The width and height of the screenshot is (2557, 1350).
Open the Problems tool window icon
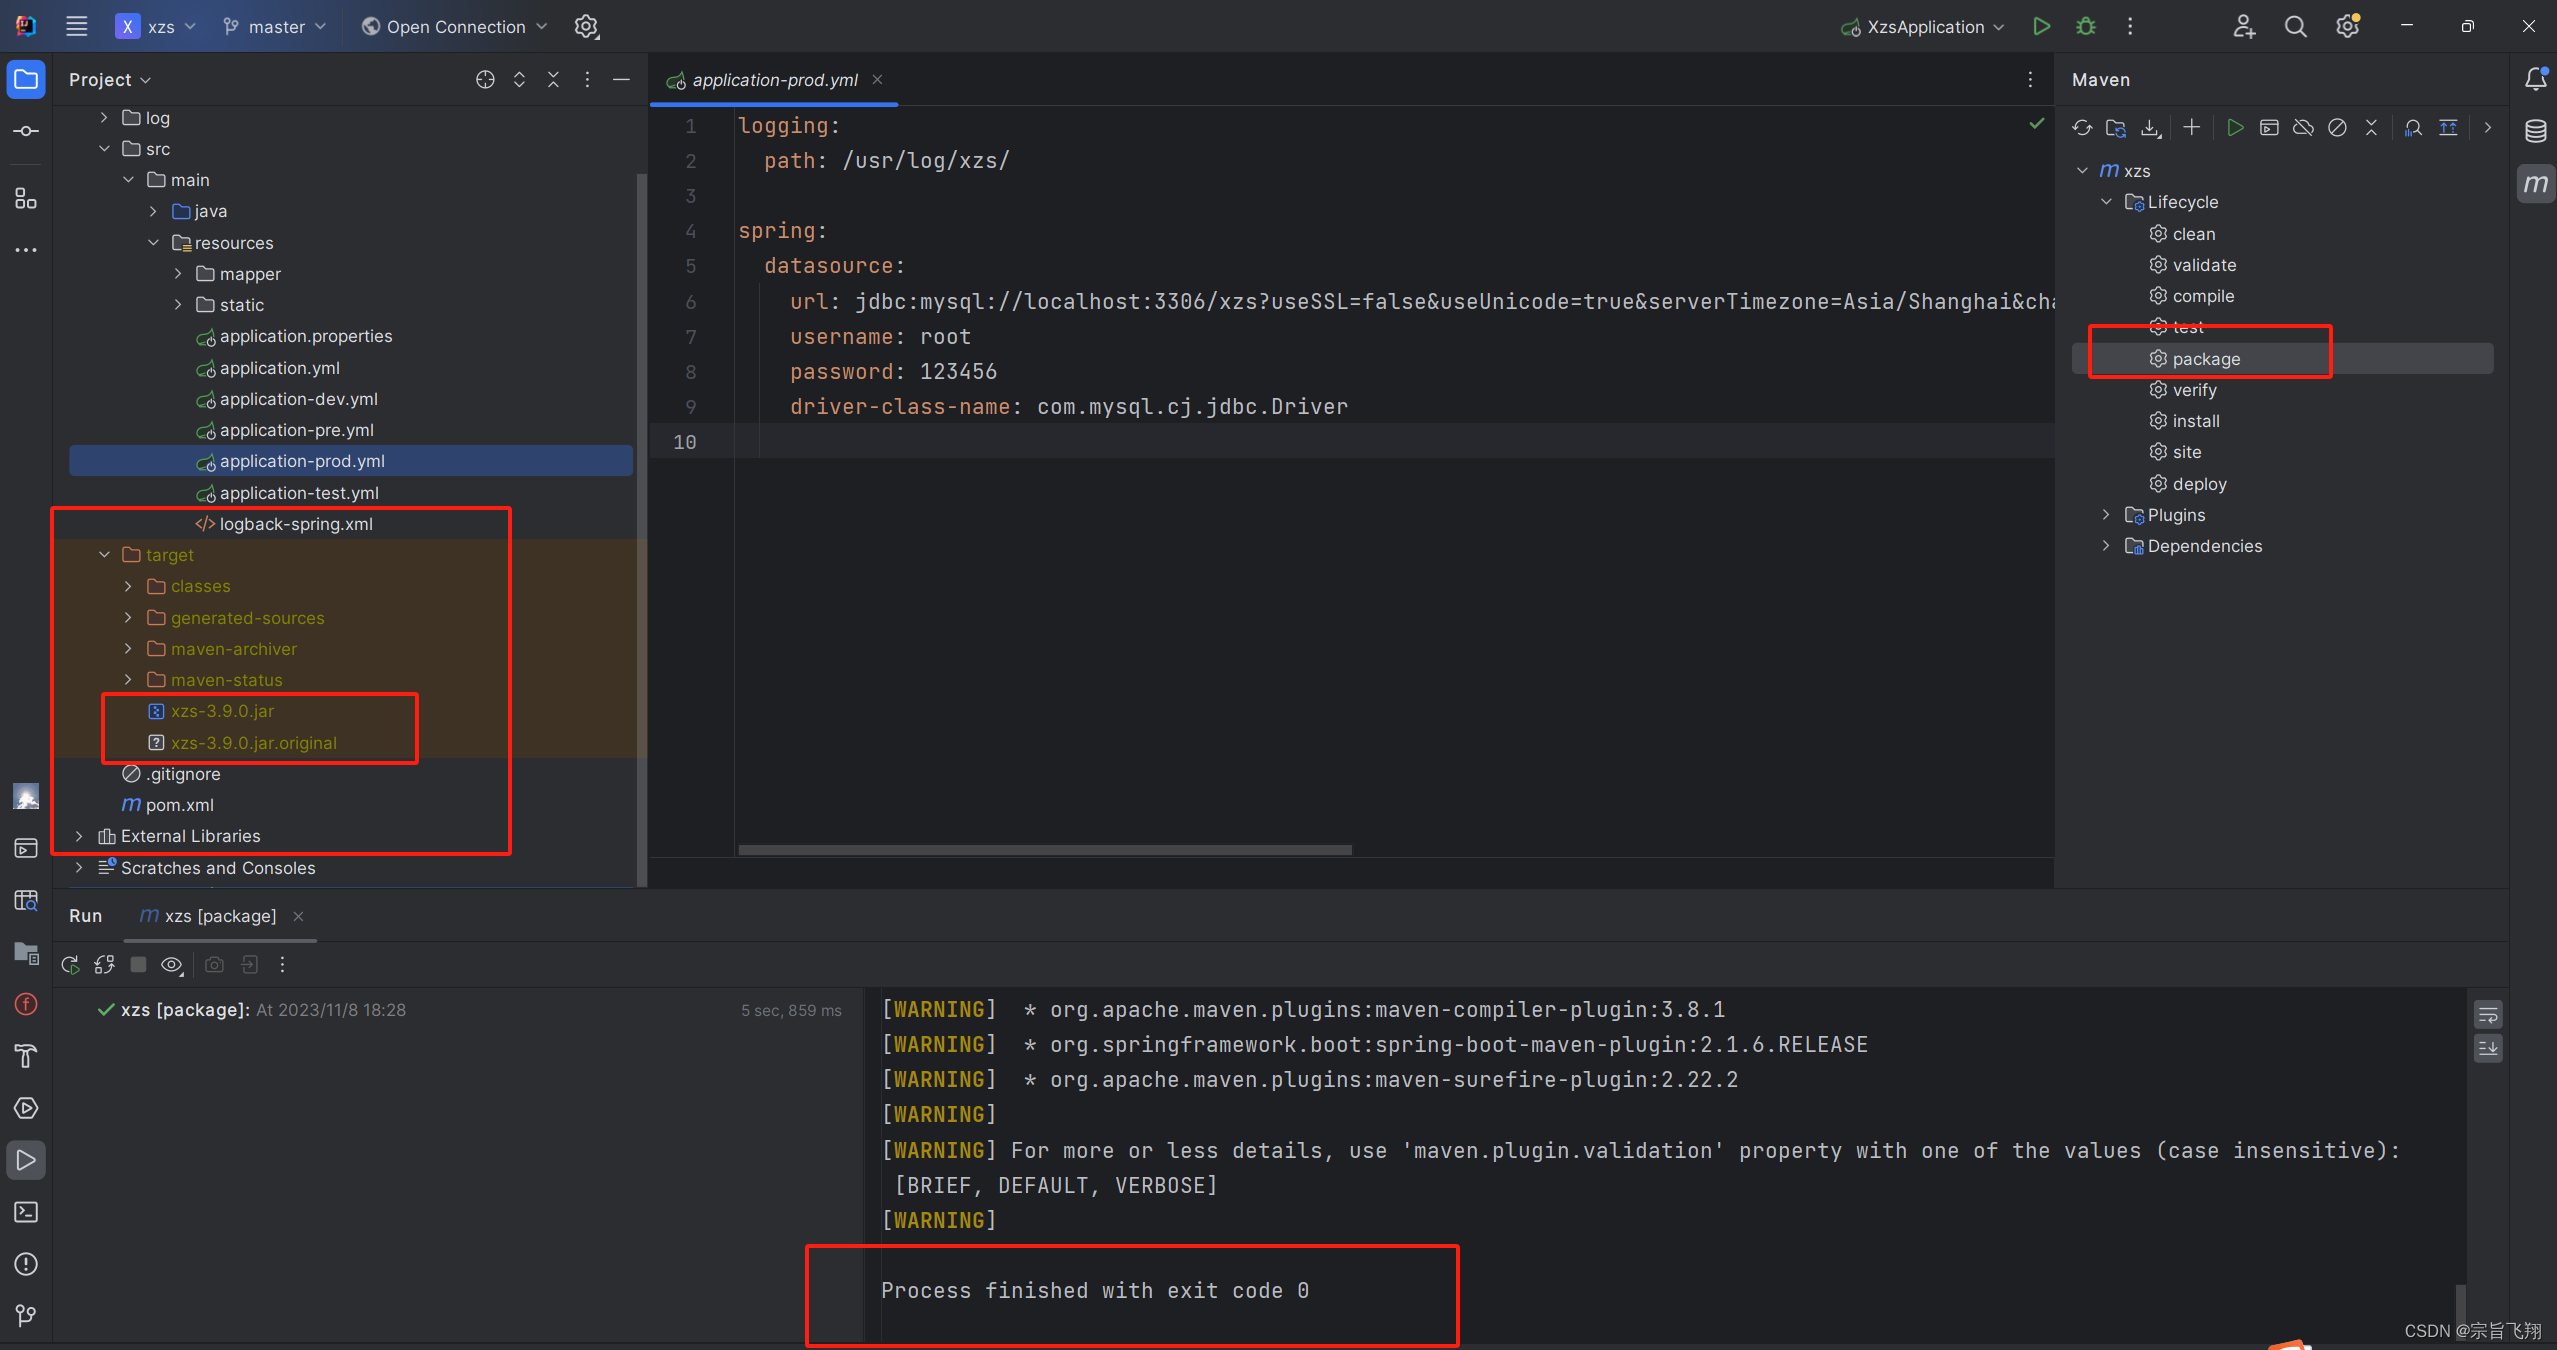(26, 1264)
